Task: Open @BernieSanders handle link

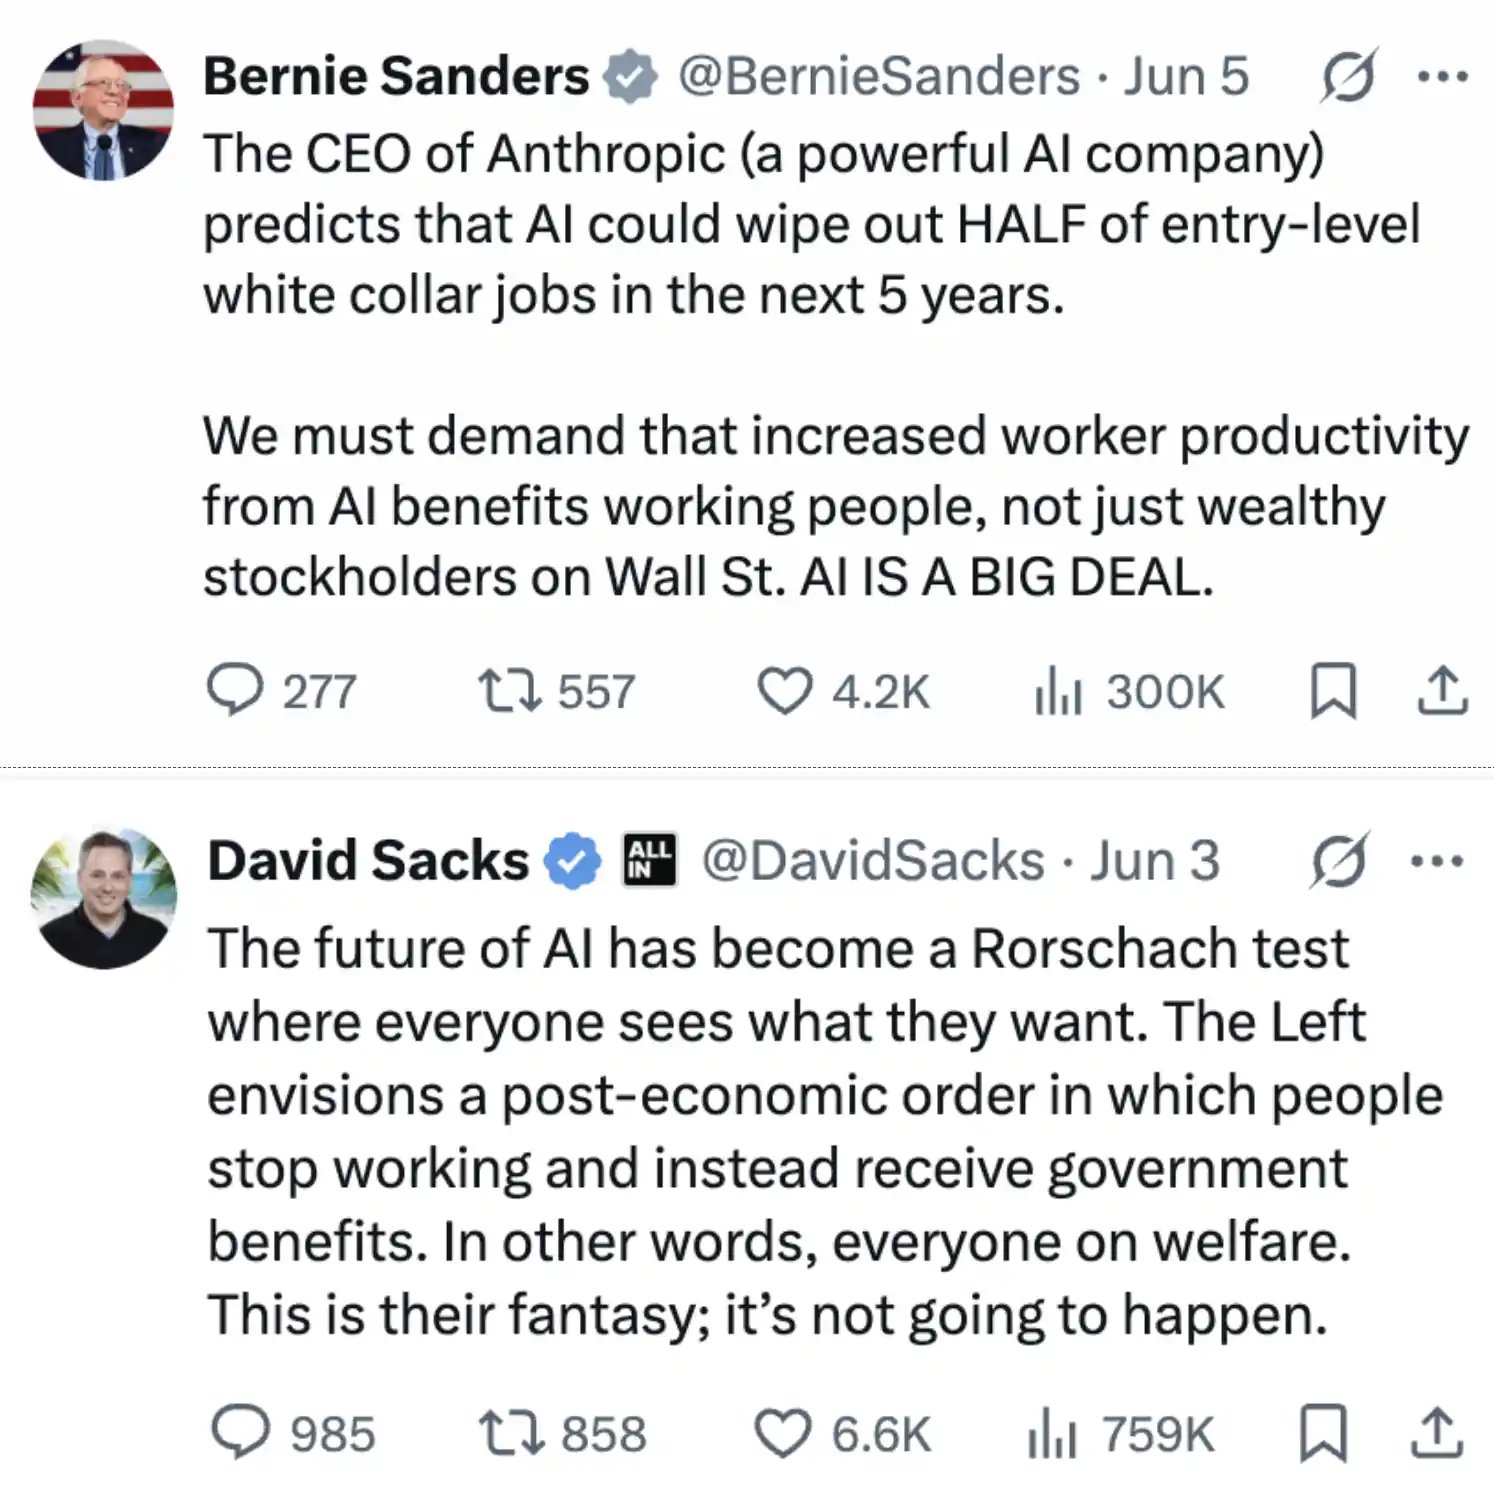Action: pyautogui.click(x=879, y=76)
